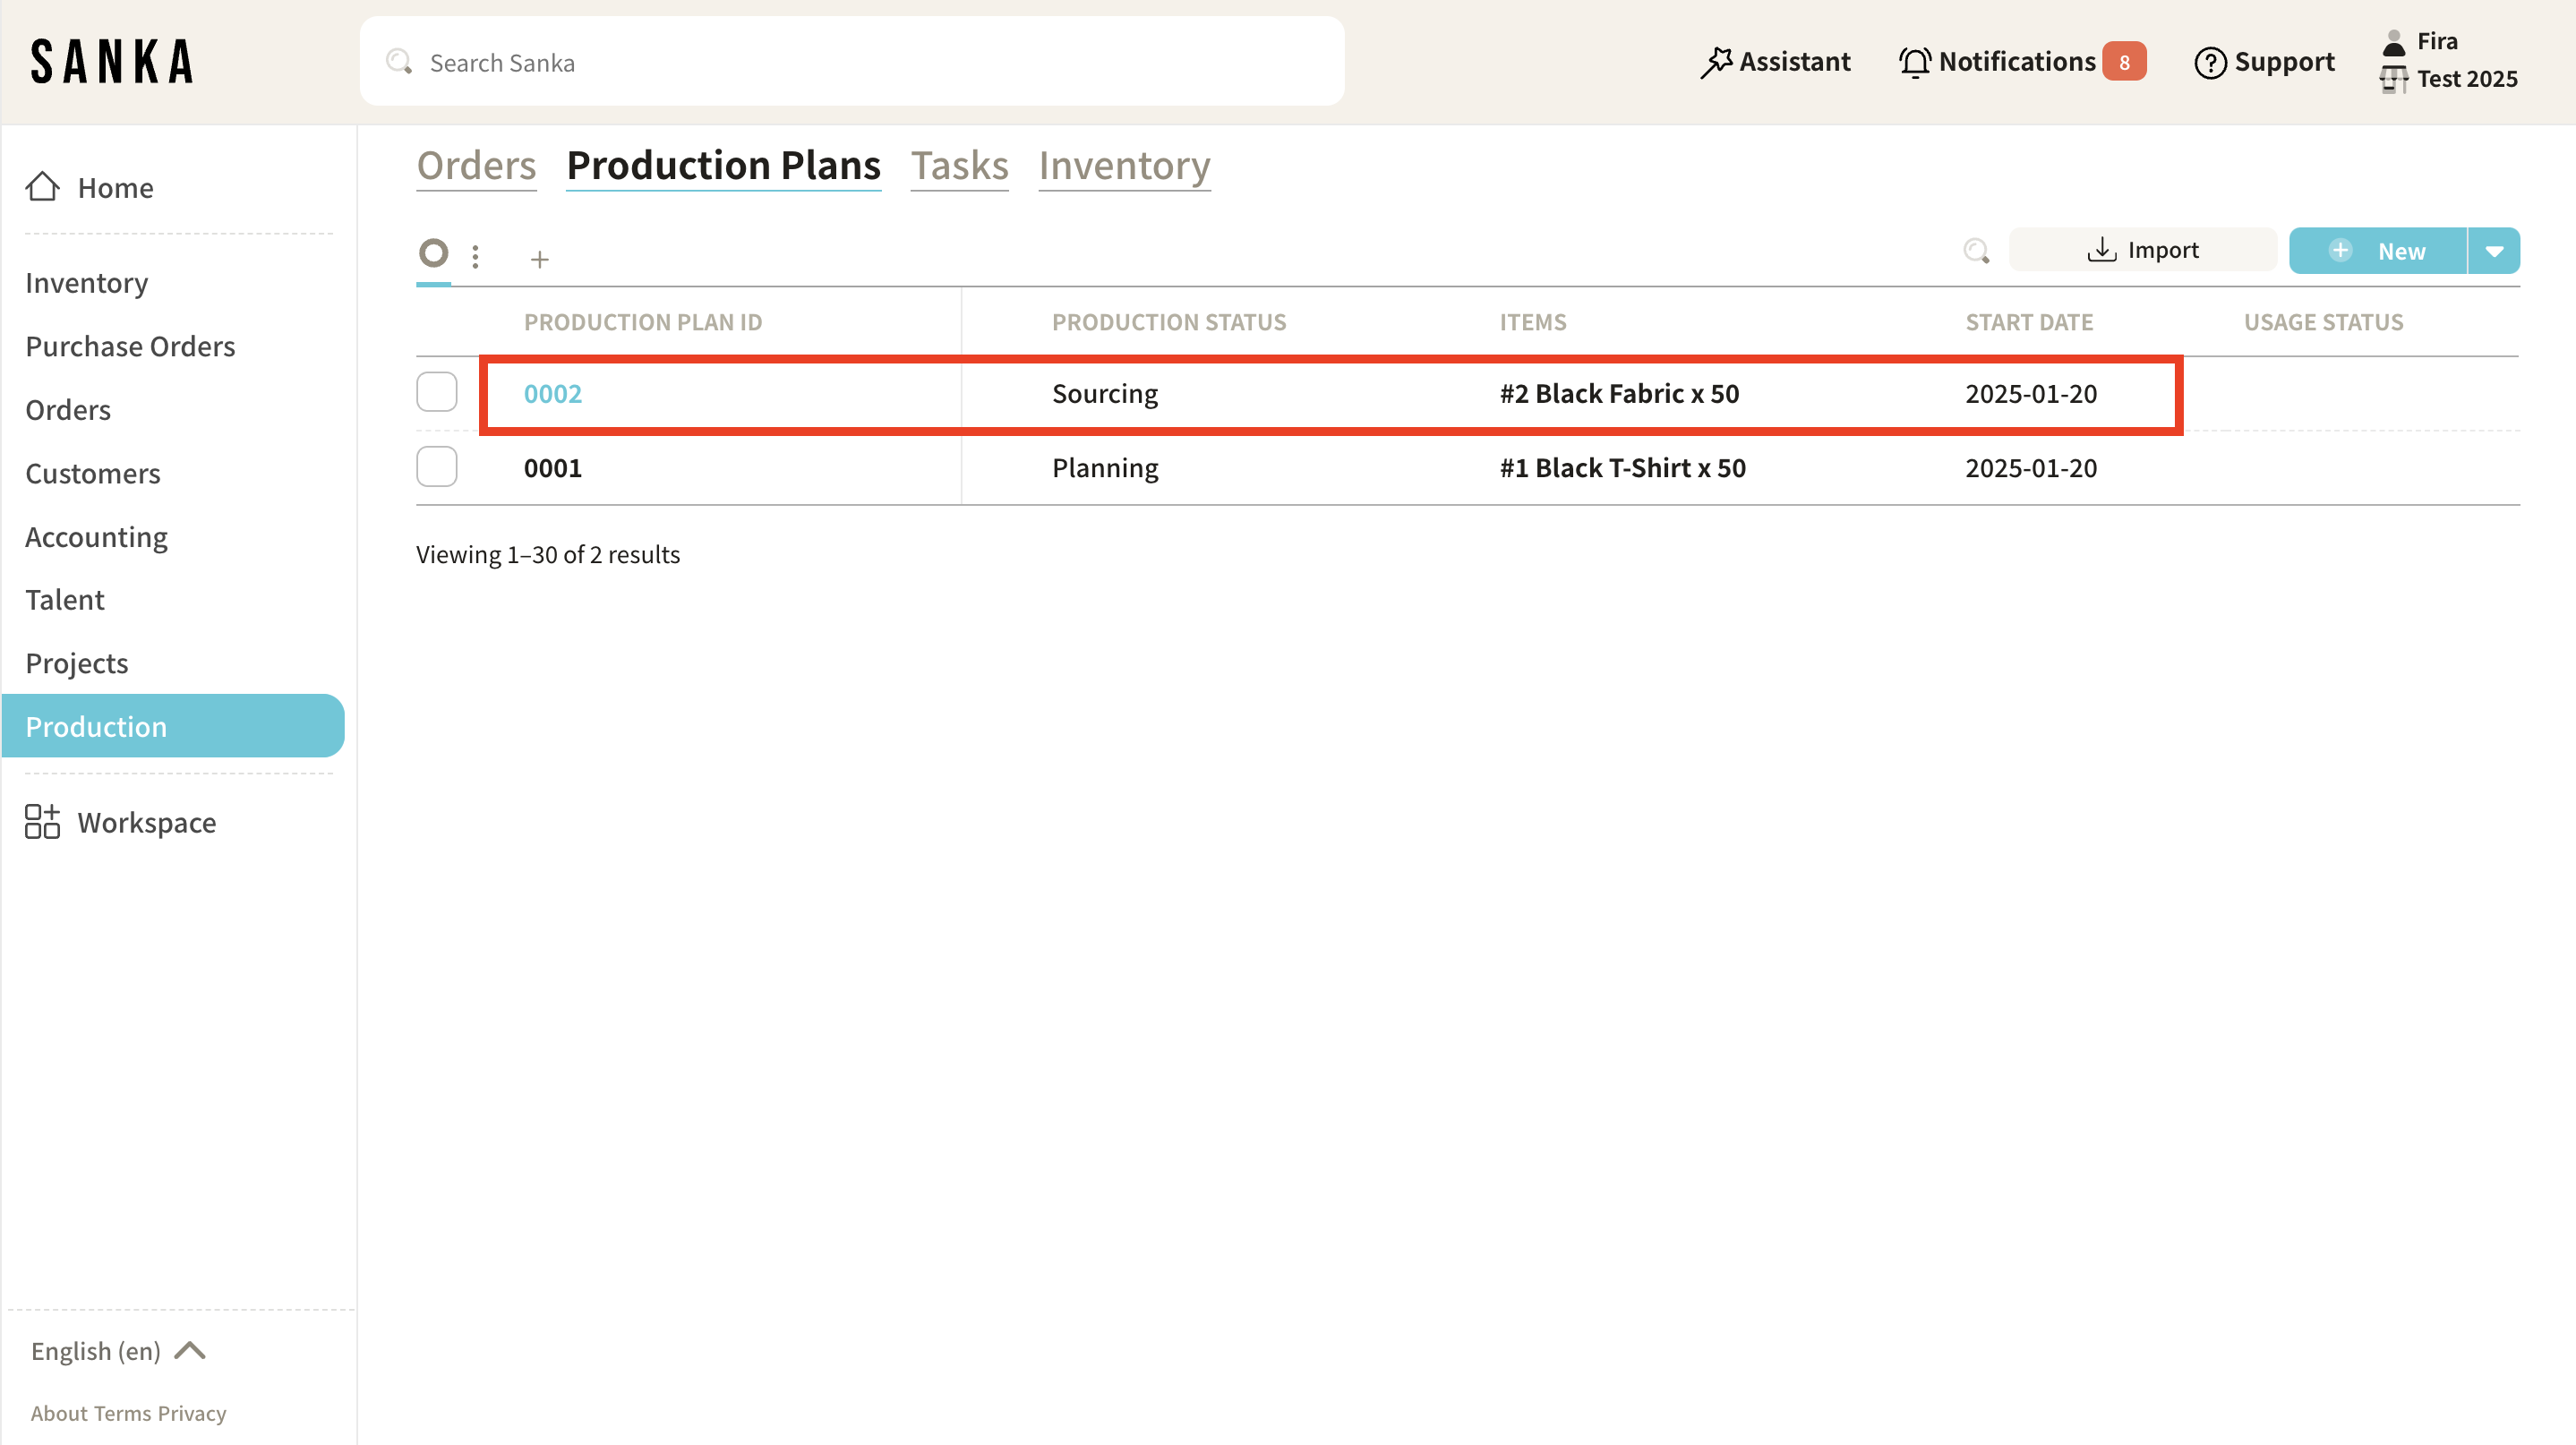Click the plus icon to add view
The height and width of the screenshot is (1445, 2576).
(540, 259)
